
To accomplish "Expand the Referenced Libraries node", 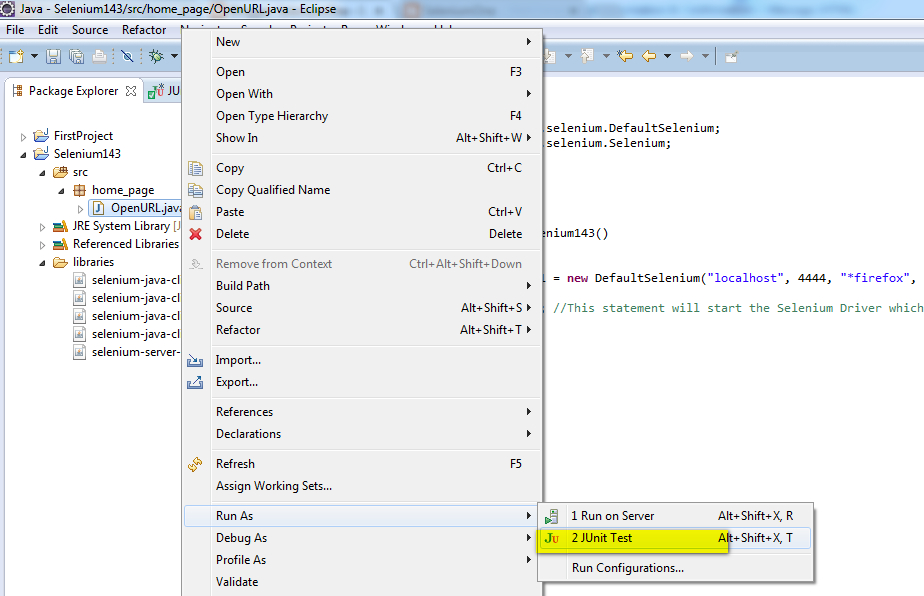I will tap(42, 245).
